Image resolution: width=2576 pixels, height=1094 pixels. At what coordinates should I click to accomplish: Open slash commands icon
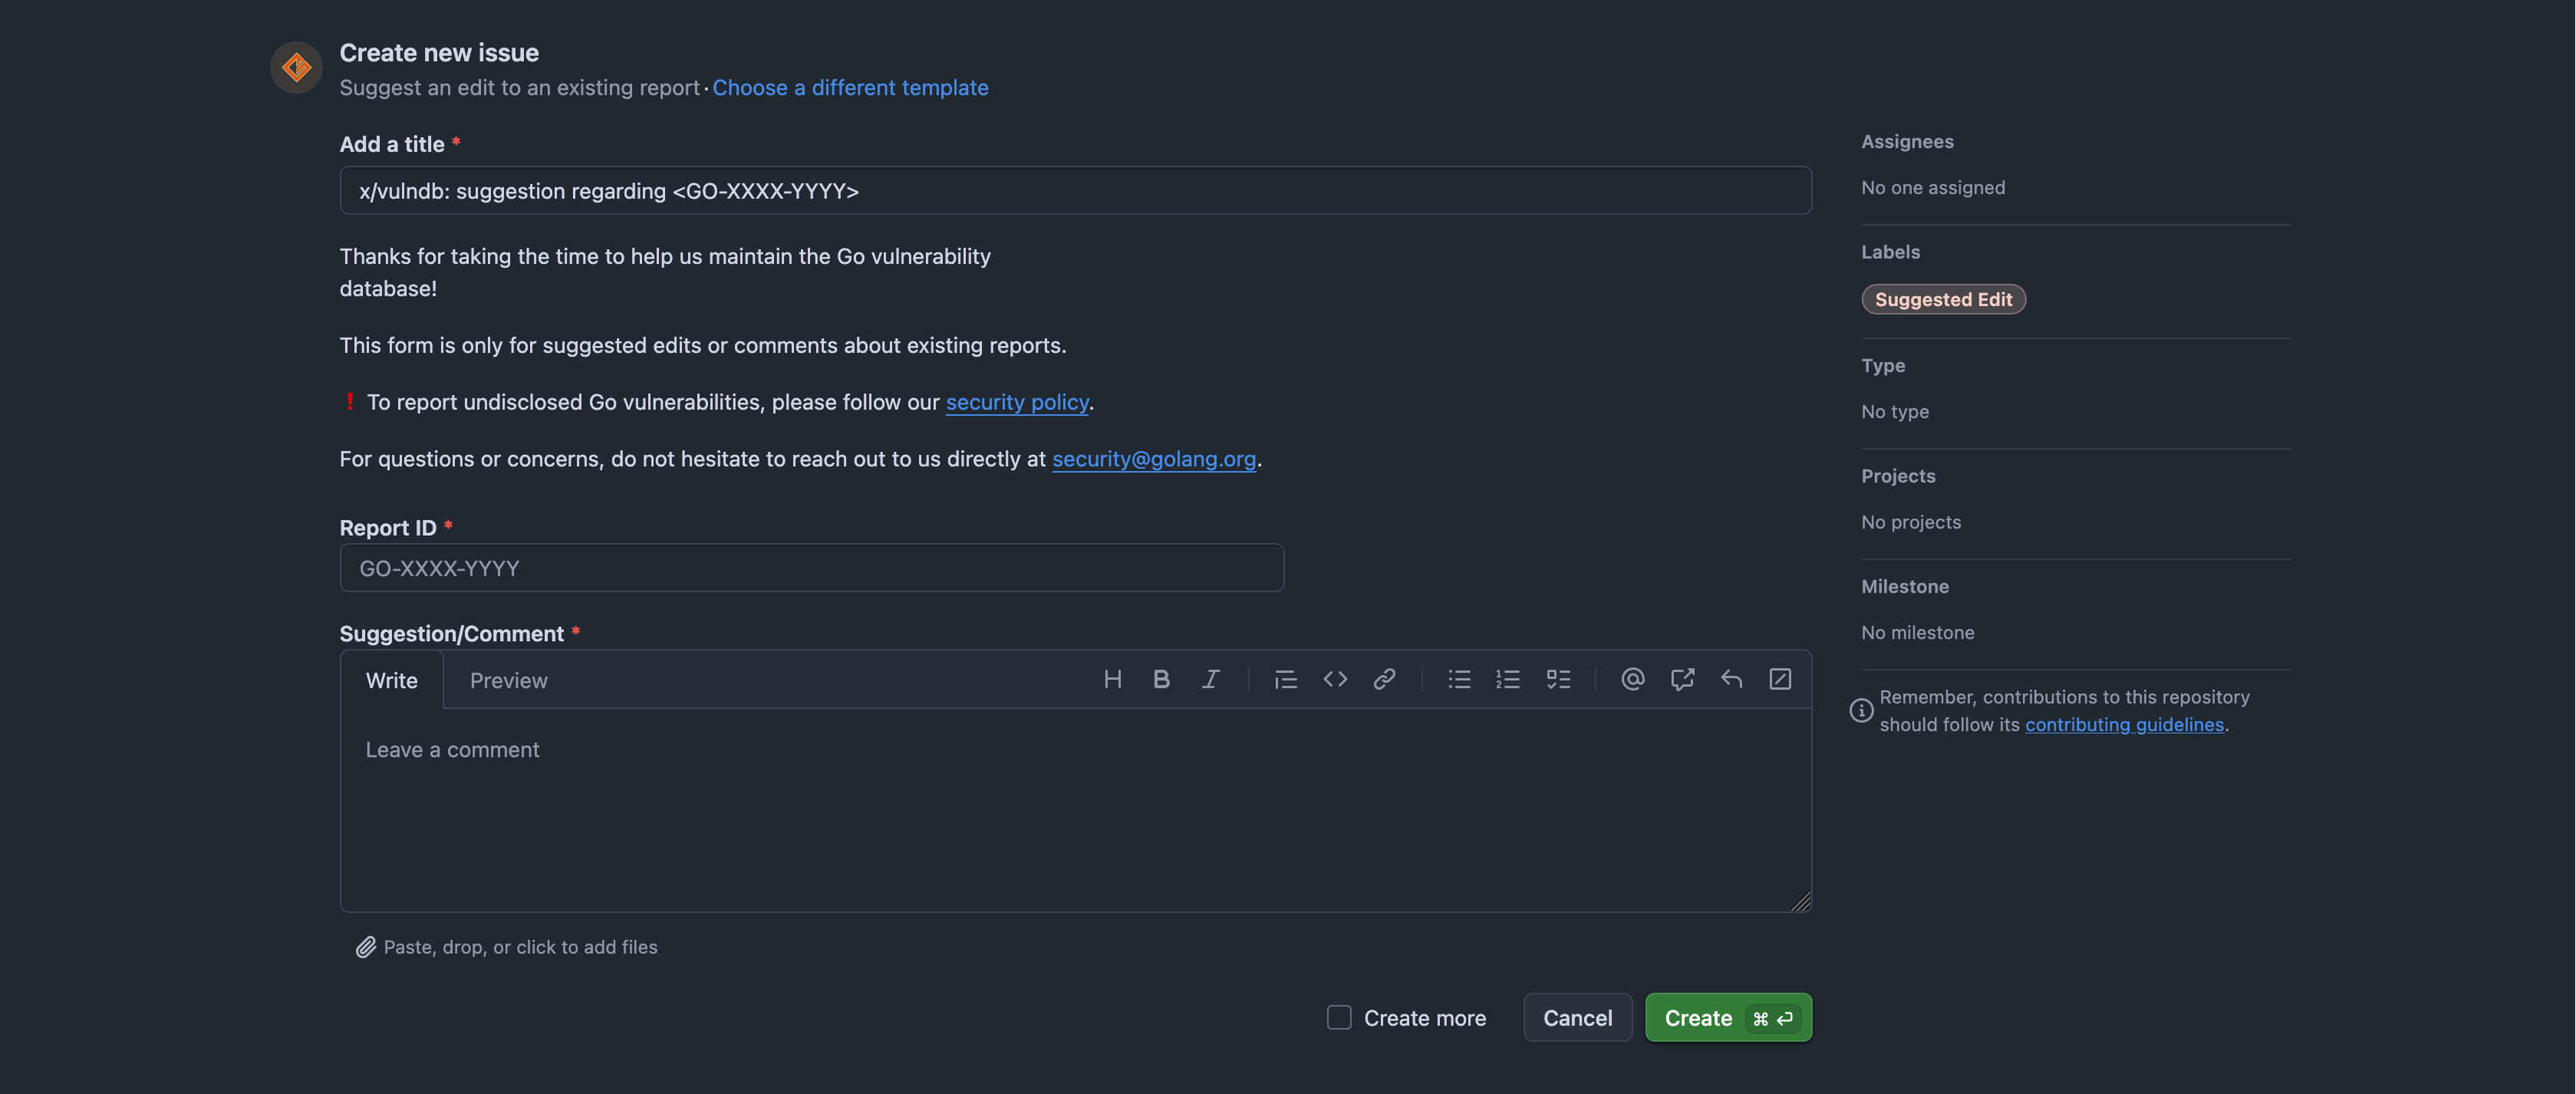click(1780, 679)
